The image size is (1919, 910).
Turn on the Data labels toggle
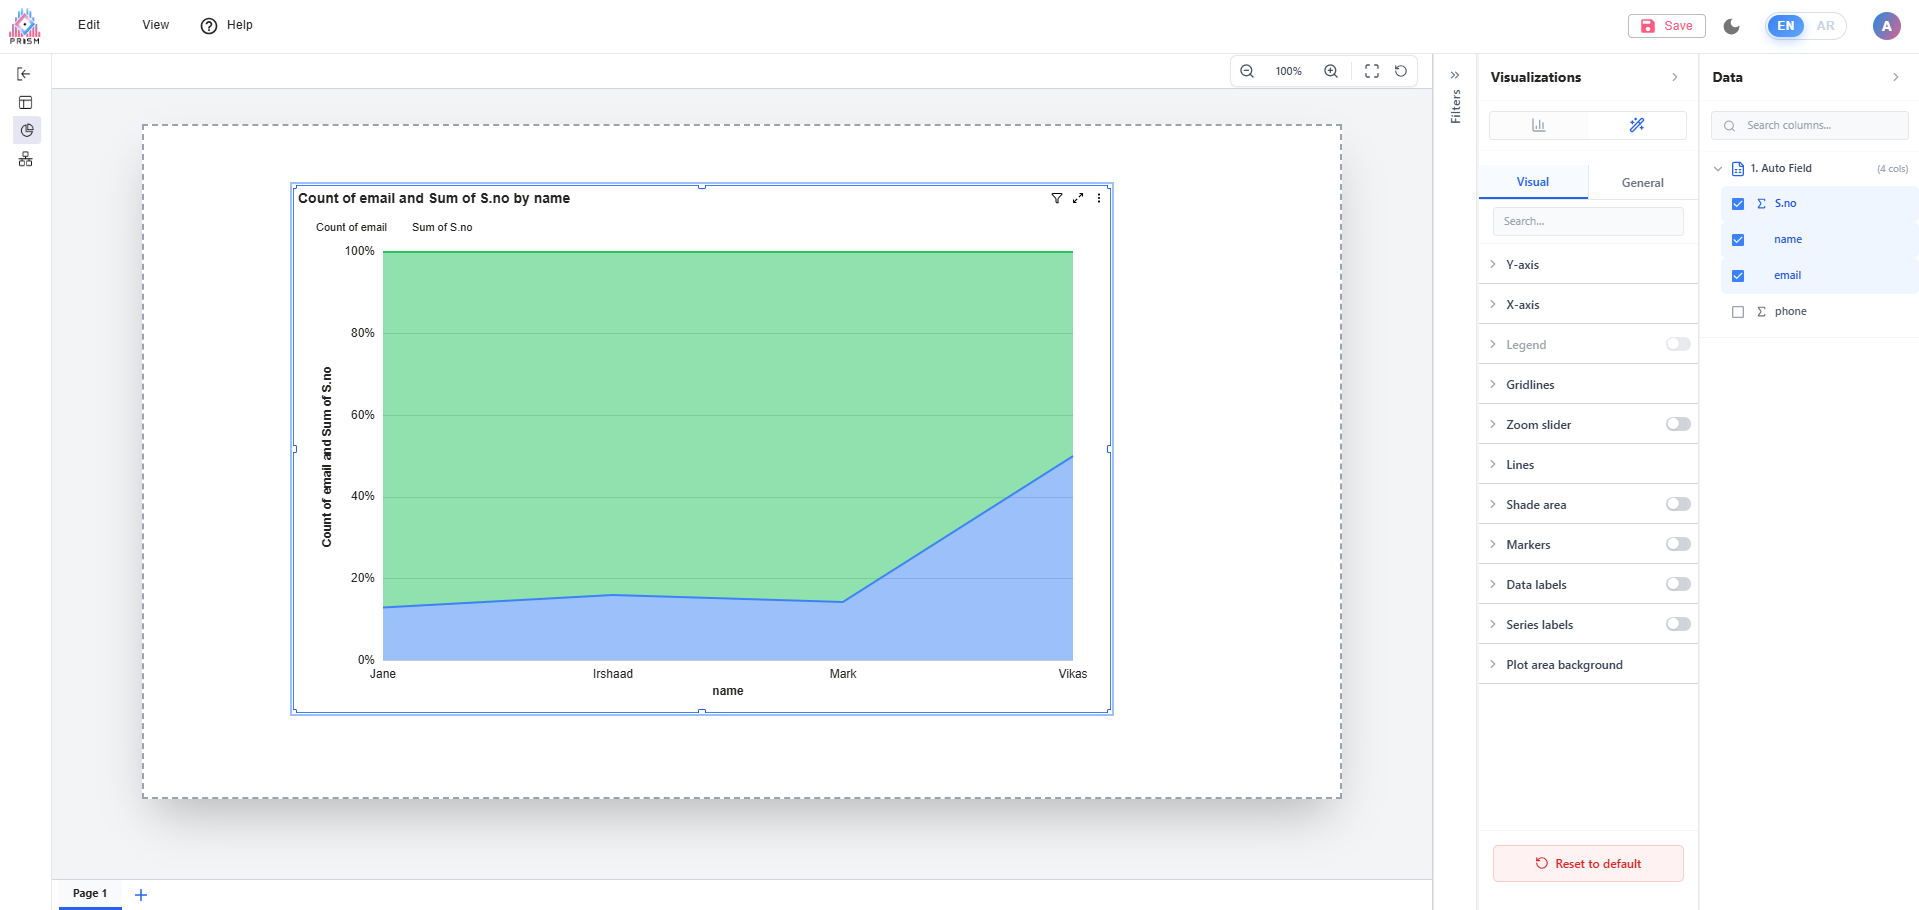(x=1677, y=584)
